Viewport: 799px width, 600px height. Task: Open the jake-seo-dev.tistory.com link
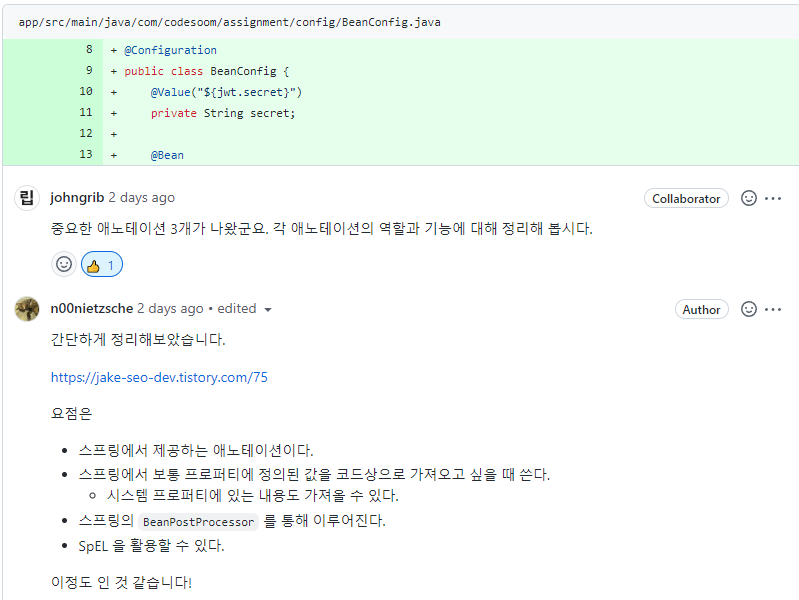click(159, 378)
